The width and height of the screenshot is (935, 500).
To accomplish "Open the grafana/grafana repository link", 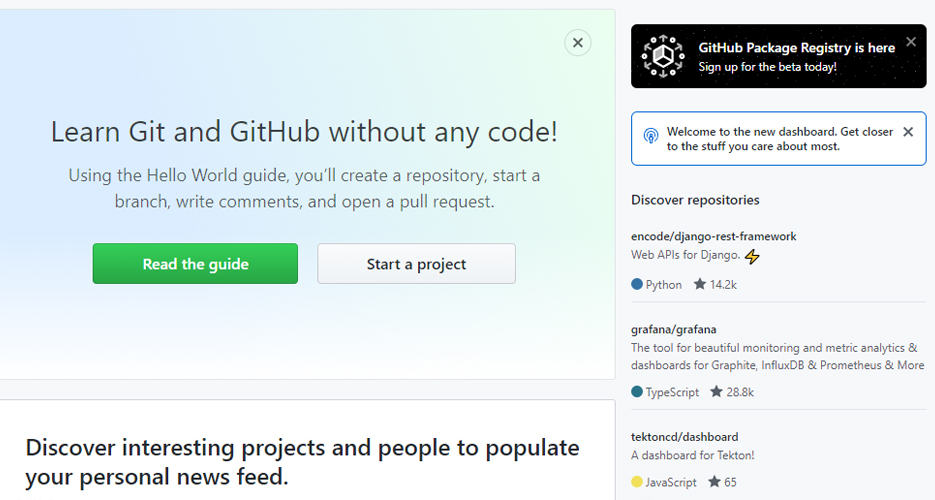I will click(673, 329).
